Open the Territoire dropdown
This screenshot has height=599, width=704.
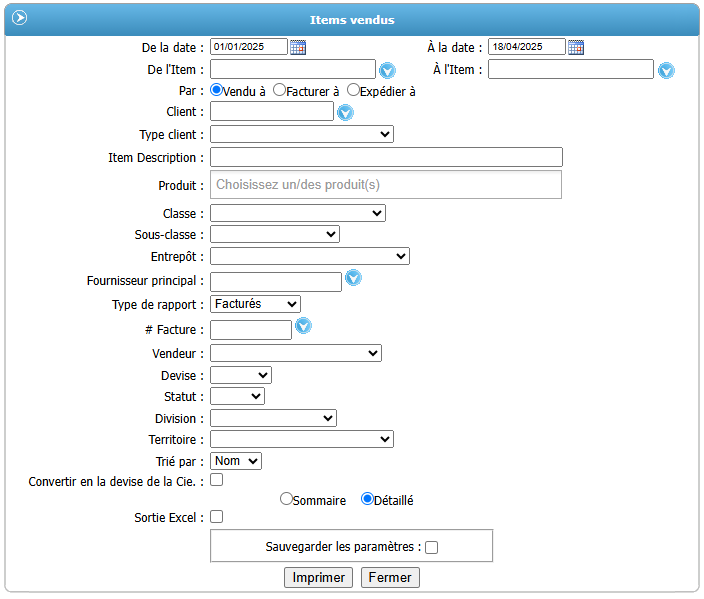point(302,439)
